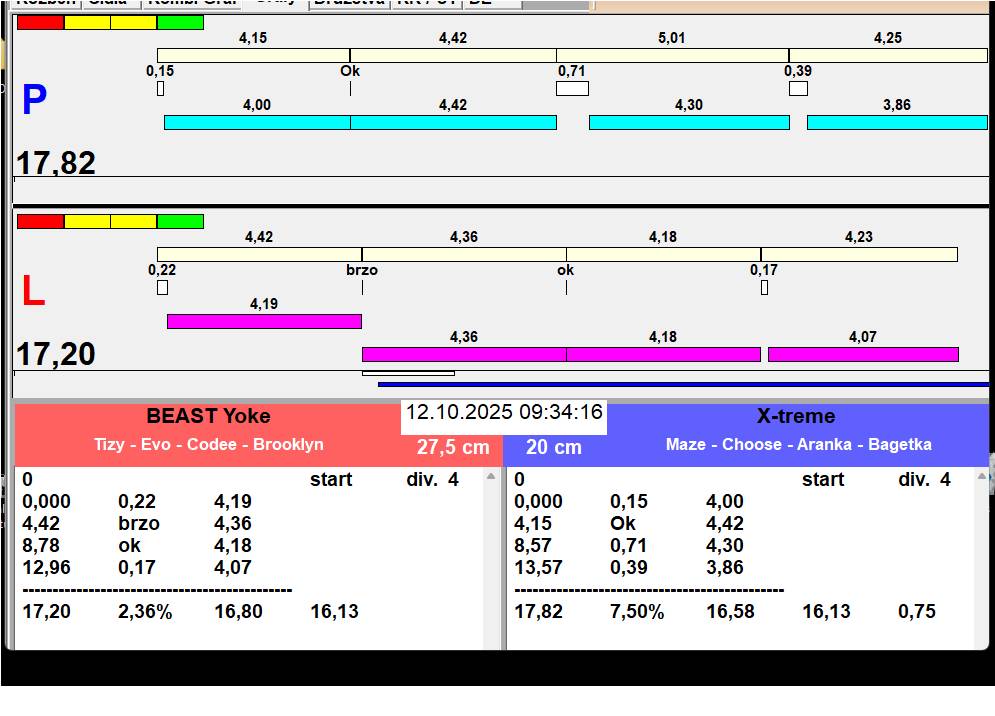This screenshot has width=995, height=716.
Task: Click the green start light in lane P
Action: [180, 22]
